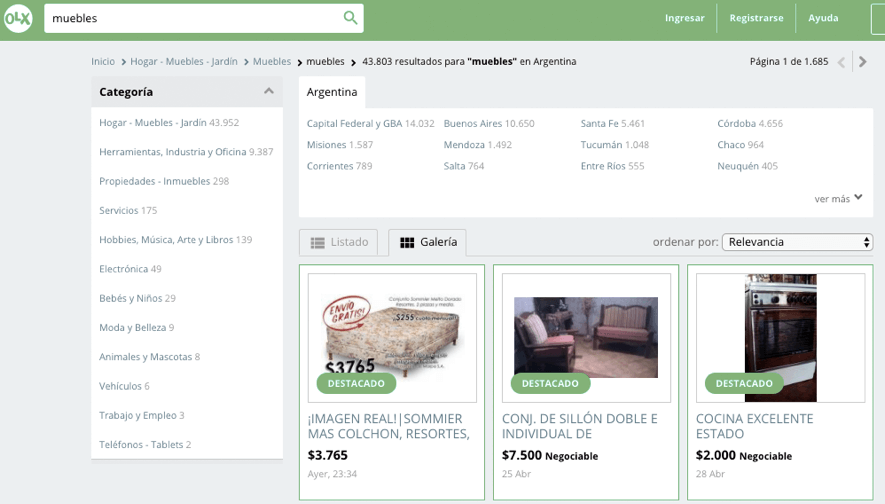Select Capital Federal y GBA location
This screenshot has height=504, width=885.
(x=370, y=124)
